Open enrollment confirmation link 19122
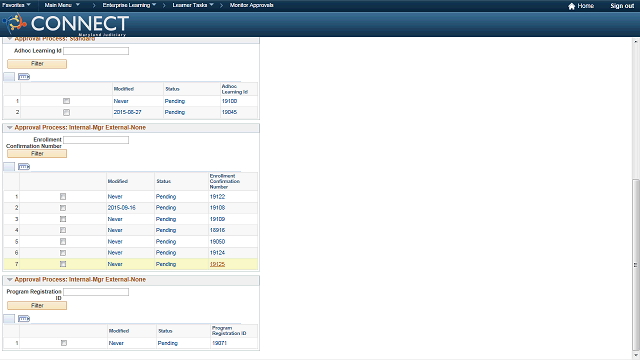 coord(218,197)
